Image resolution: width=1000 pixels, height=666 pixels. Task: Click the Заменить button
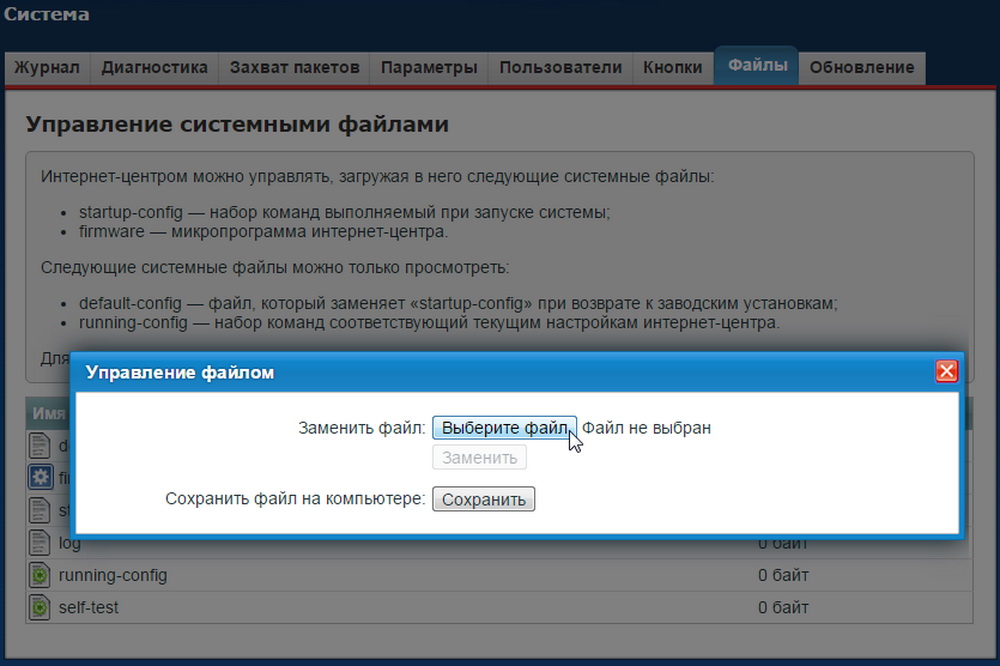point(479,457)
